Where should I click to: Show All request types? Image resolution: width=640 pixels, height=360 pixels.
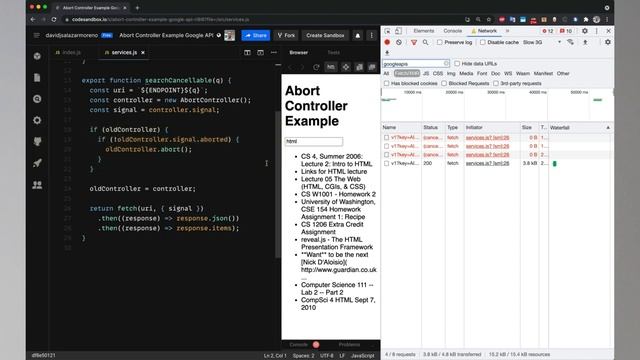click(386, 73)
